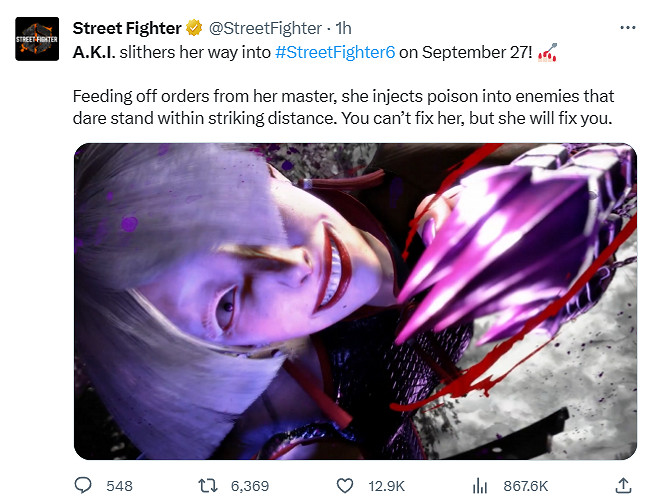Open the #StreetFighter6 hashtag link
Screen dimensions: 655x503
[x=334, y=51]
